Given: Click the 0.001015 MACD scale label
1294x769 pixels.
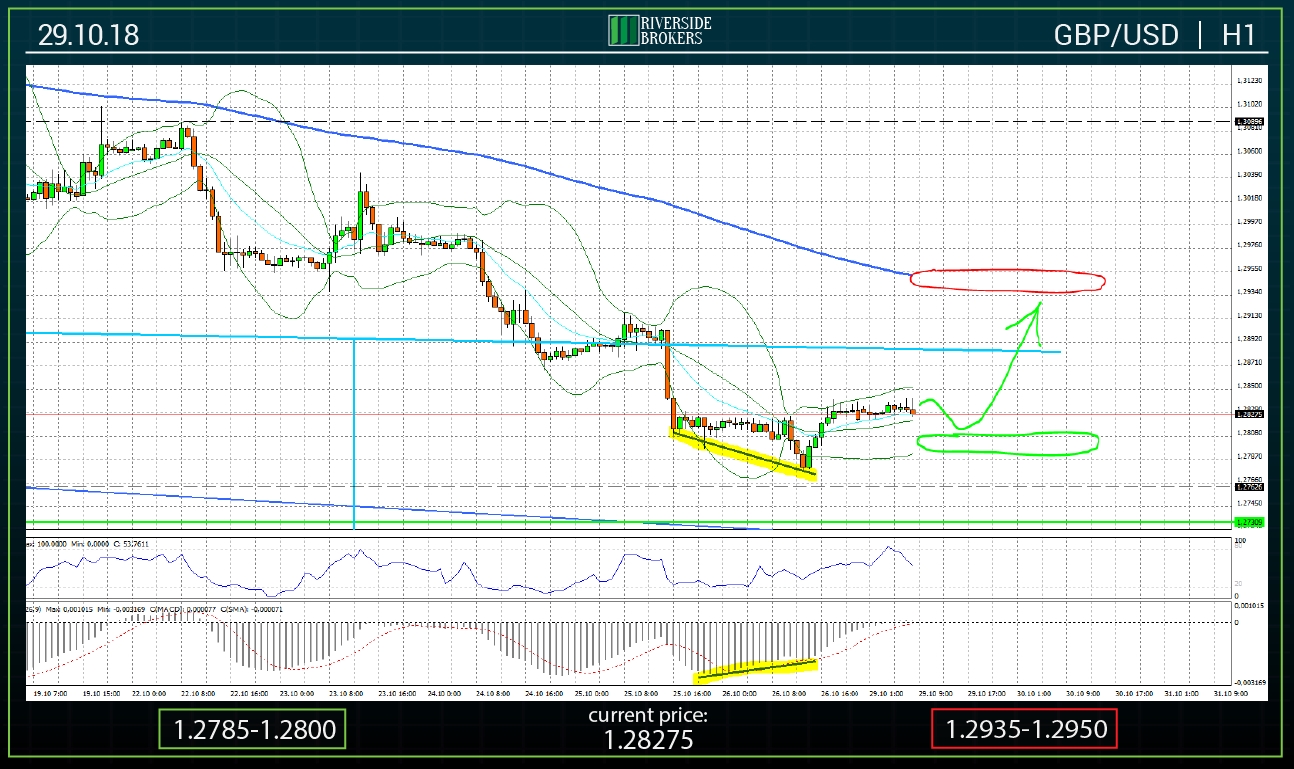Looking at the screenshot, I should 1250,605.
